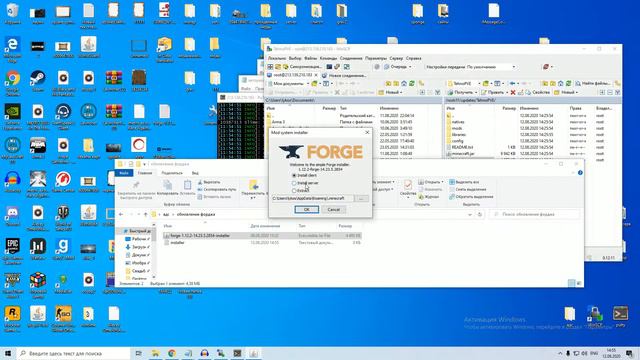Click the Forge install path field

click(x=312, y=198)
